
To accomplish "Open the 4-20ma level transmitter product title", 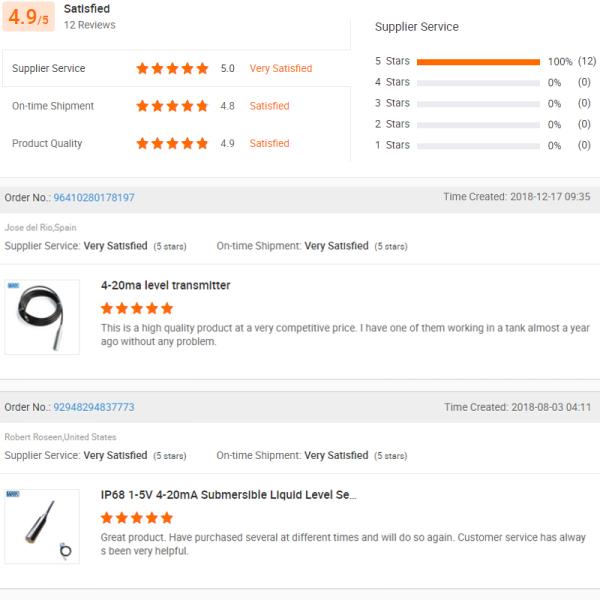I will coord(165,286).
